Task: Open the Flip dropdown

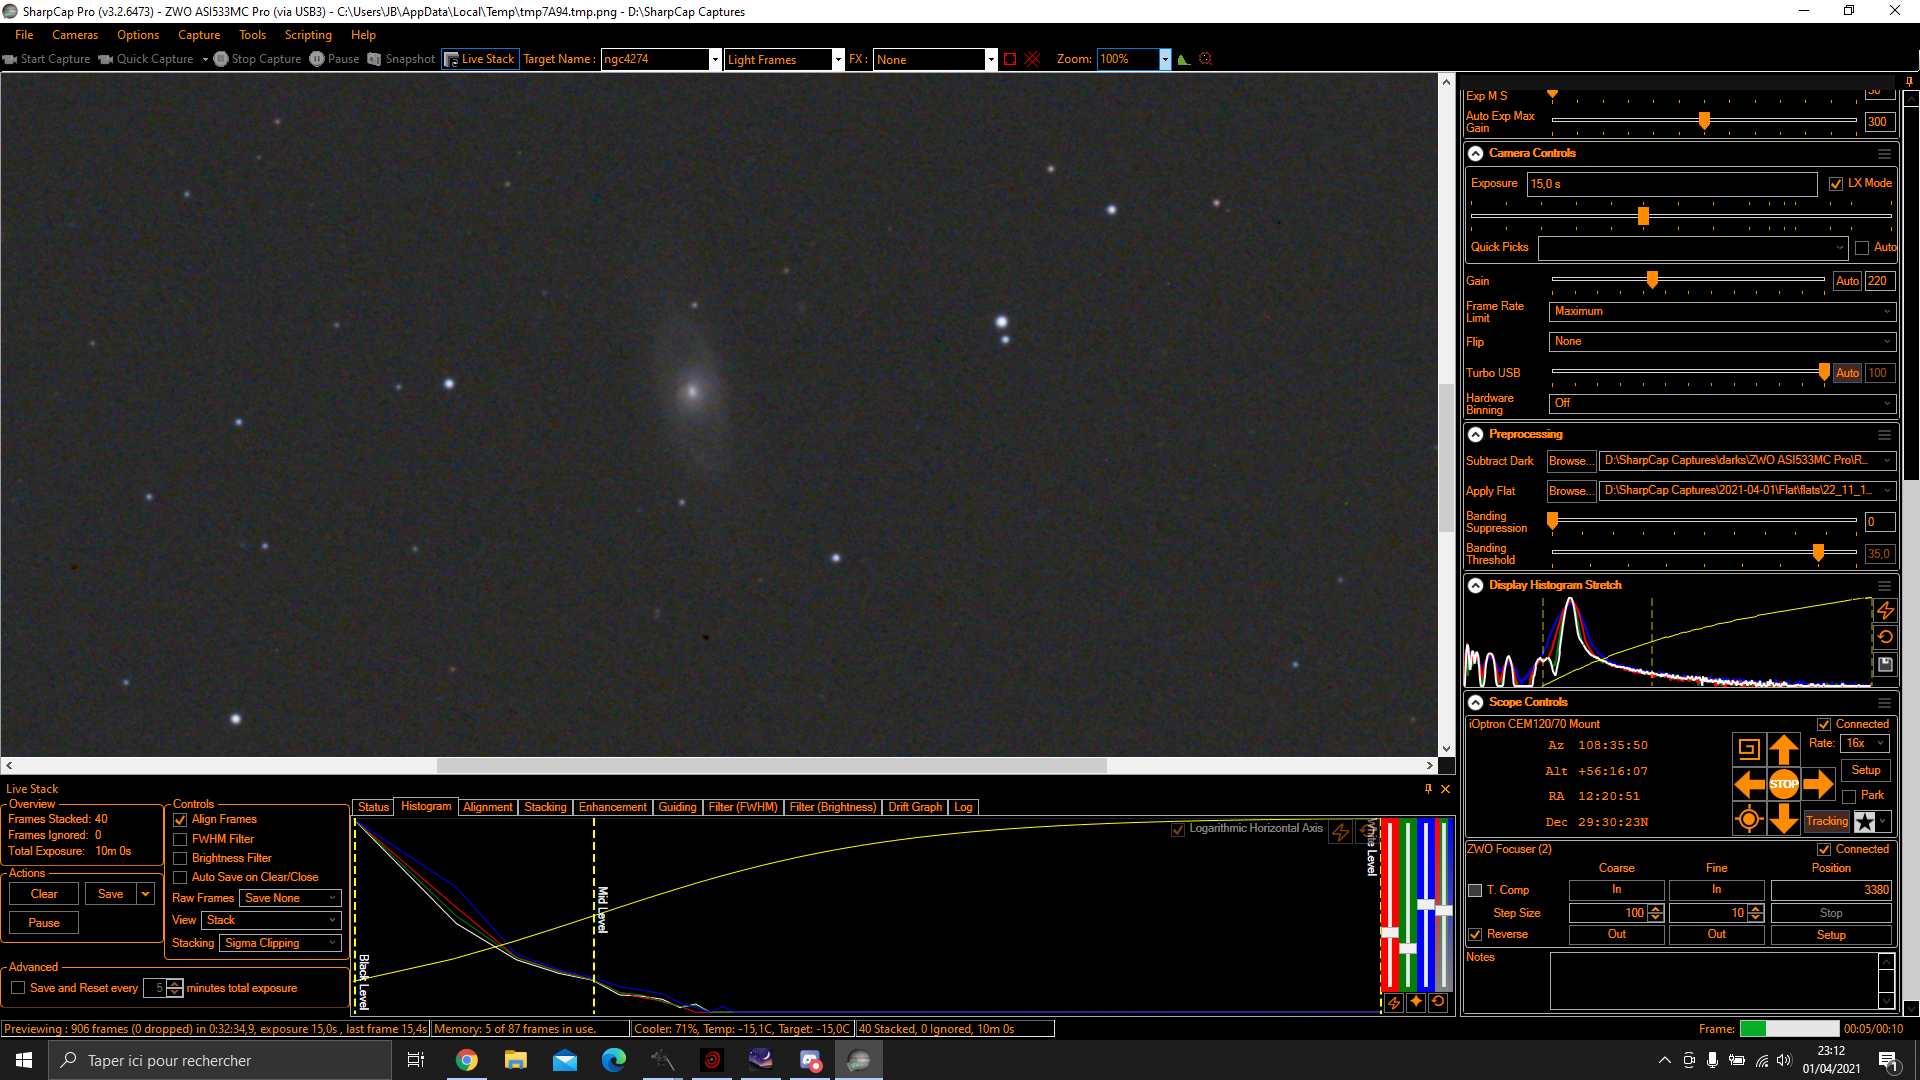Action: (1722, 342)
